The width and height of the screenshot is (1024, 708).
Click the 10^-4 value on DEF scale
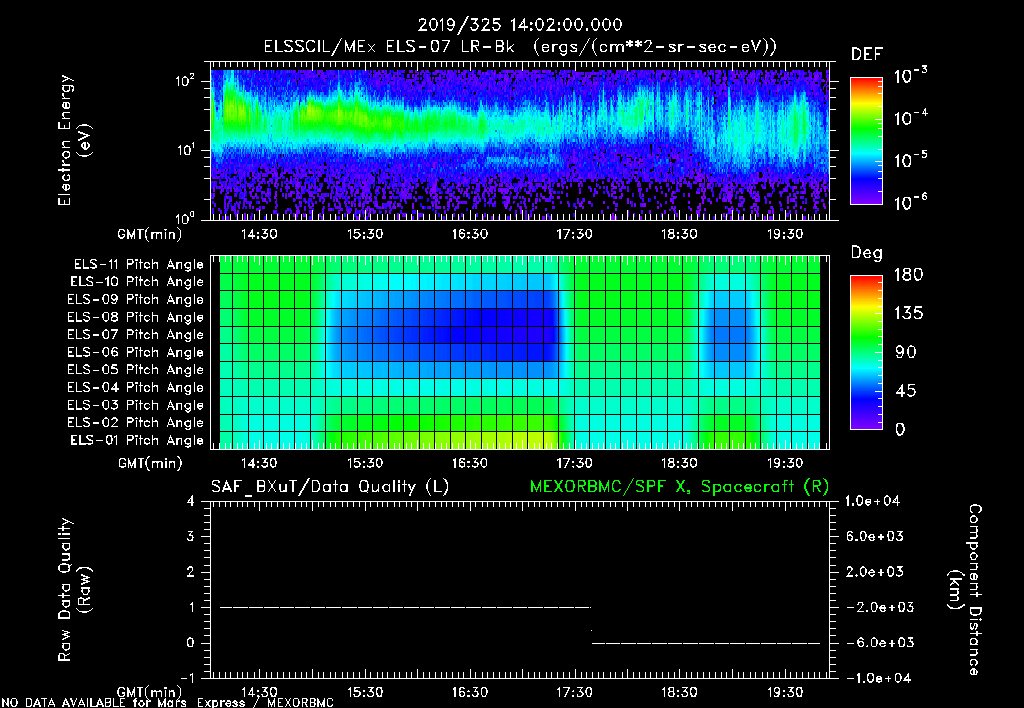[910, 118]
